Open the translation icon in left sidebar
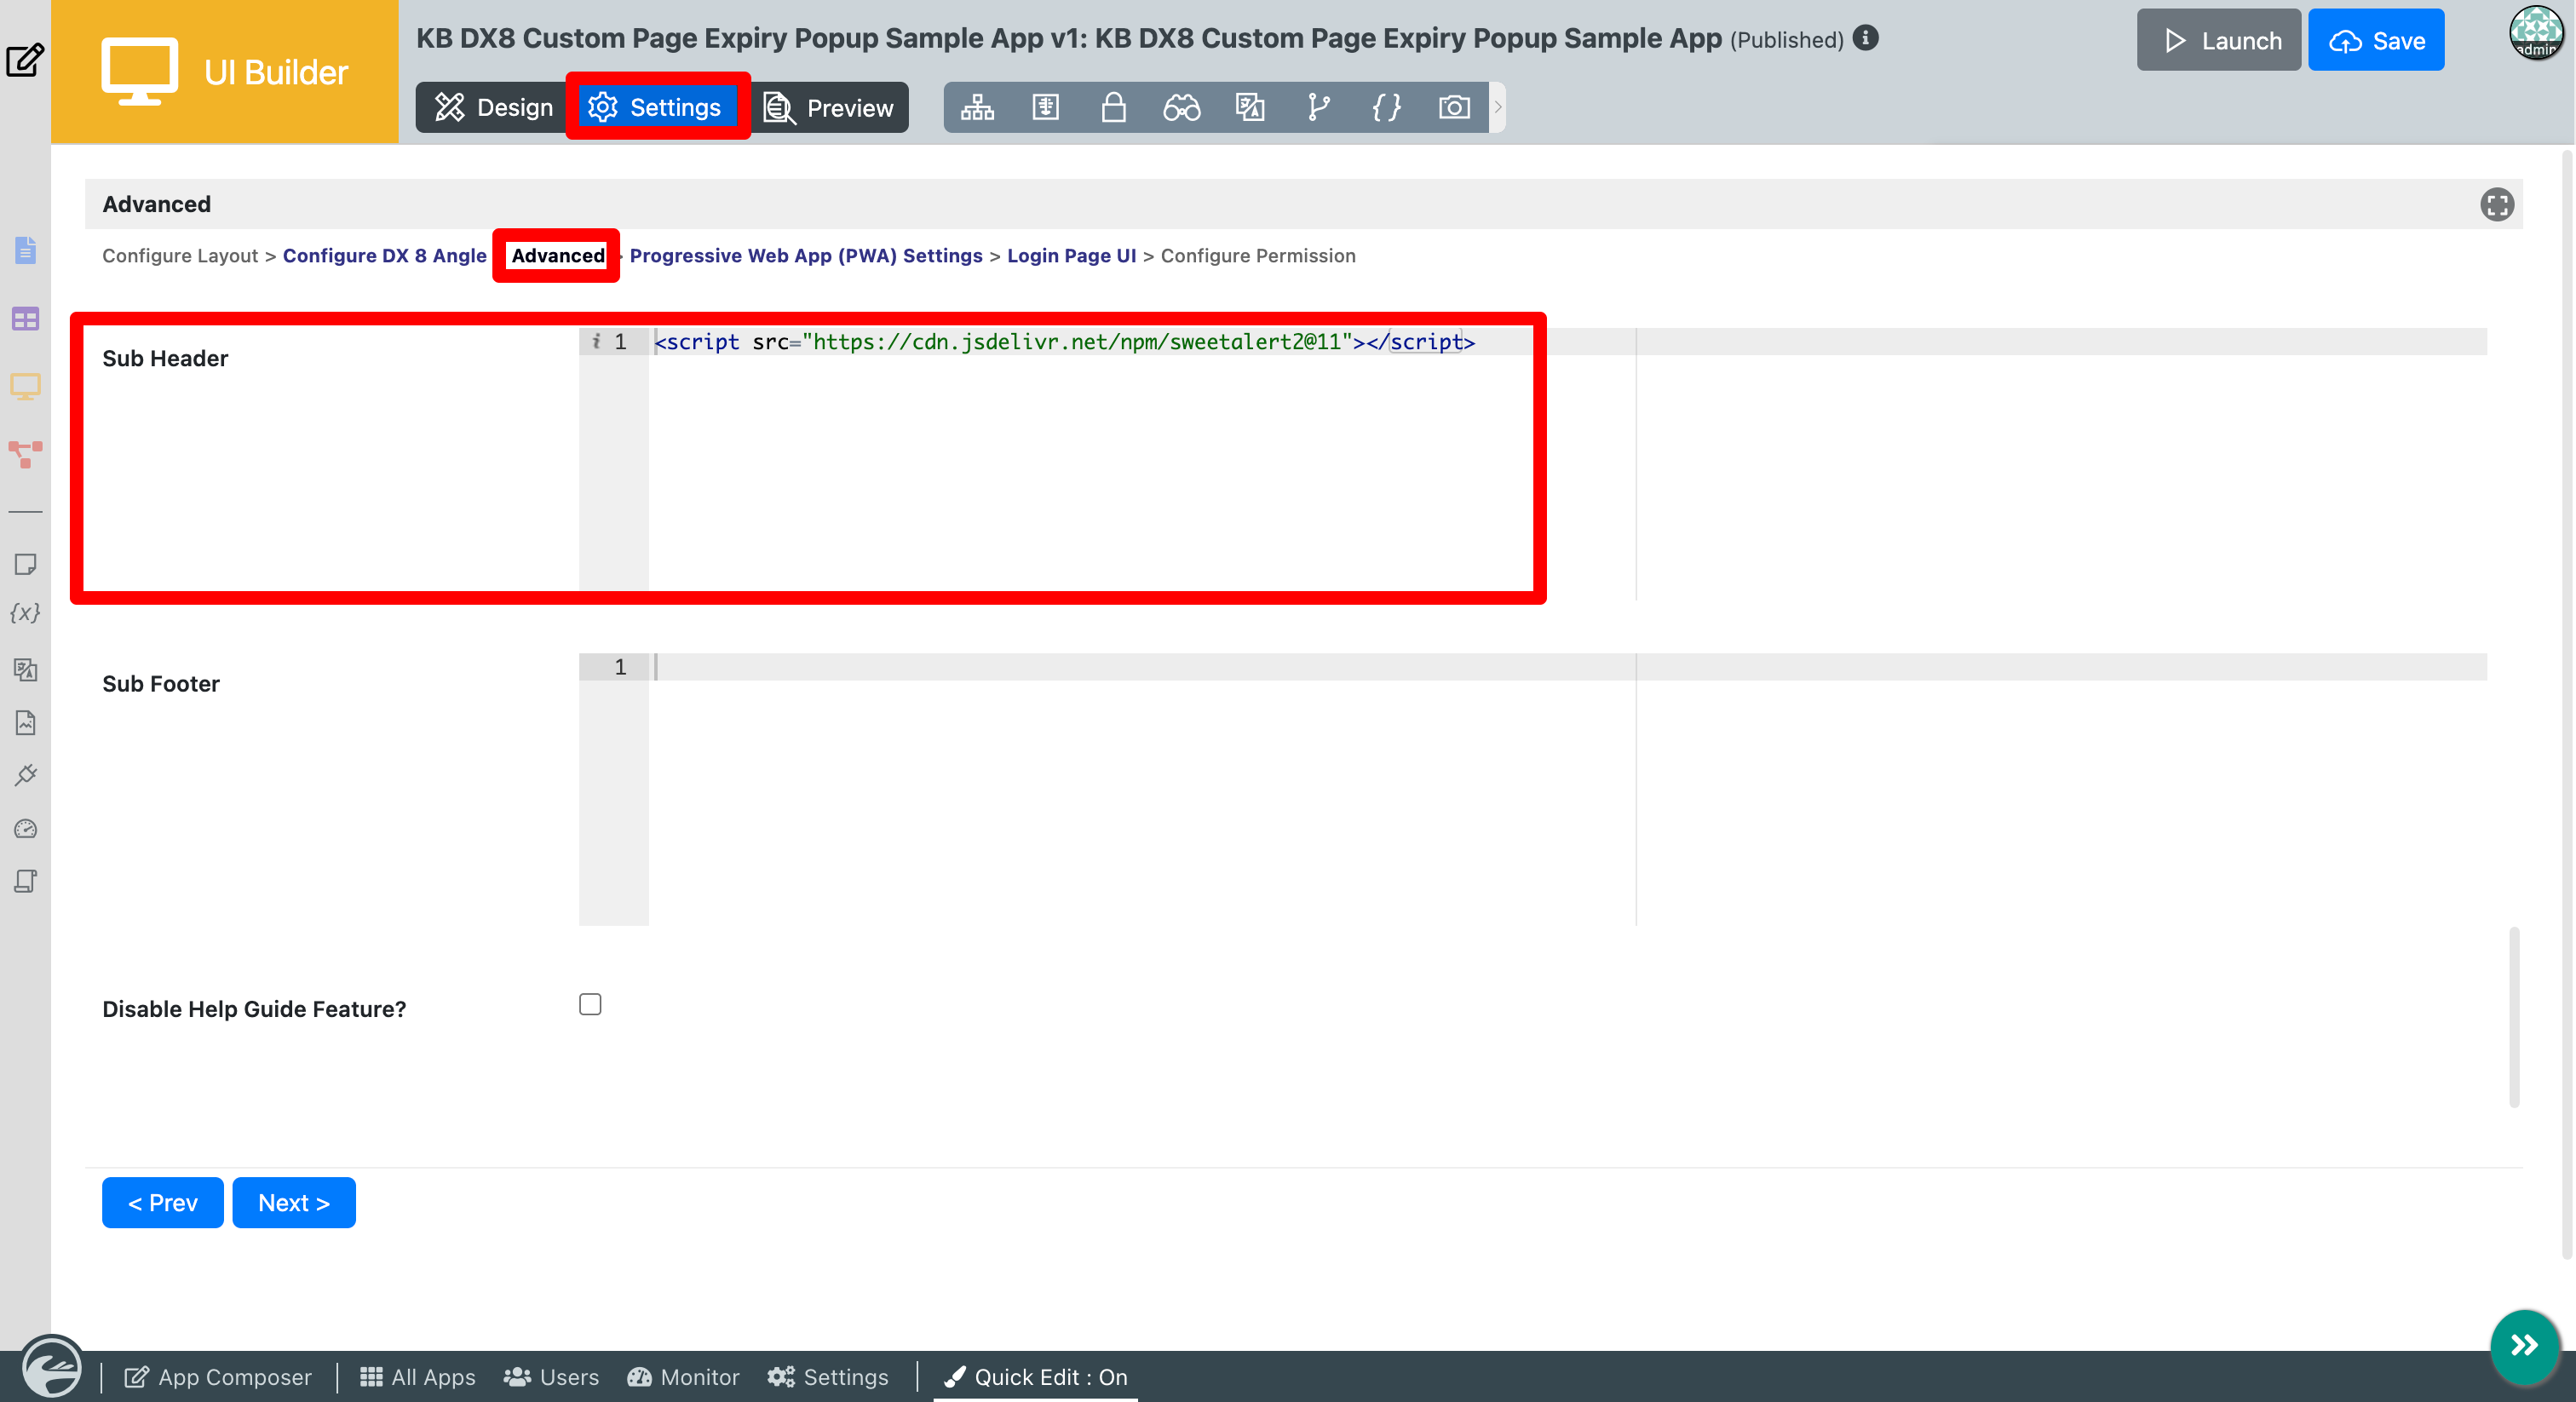 [25, 669]
